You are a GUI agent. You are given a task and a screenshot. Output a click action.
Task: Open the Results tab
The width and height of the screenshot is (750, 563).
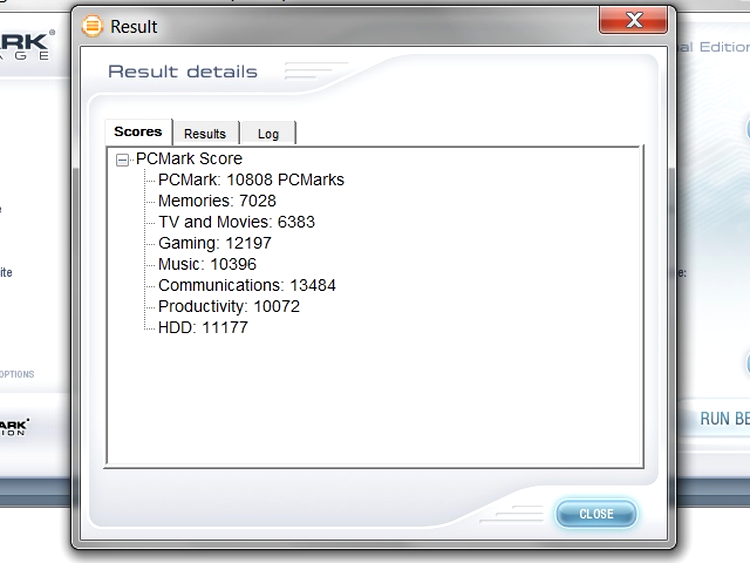[205, 133]
